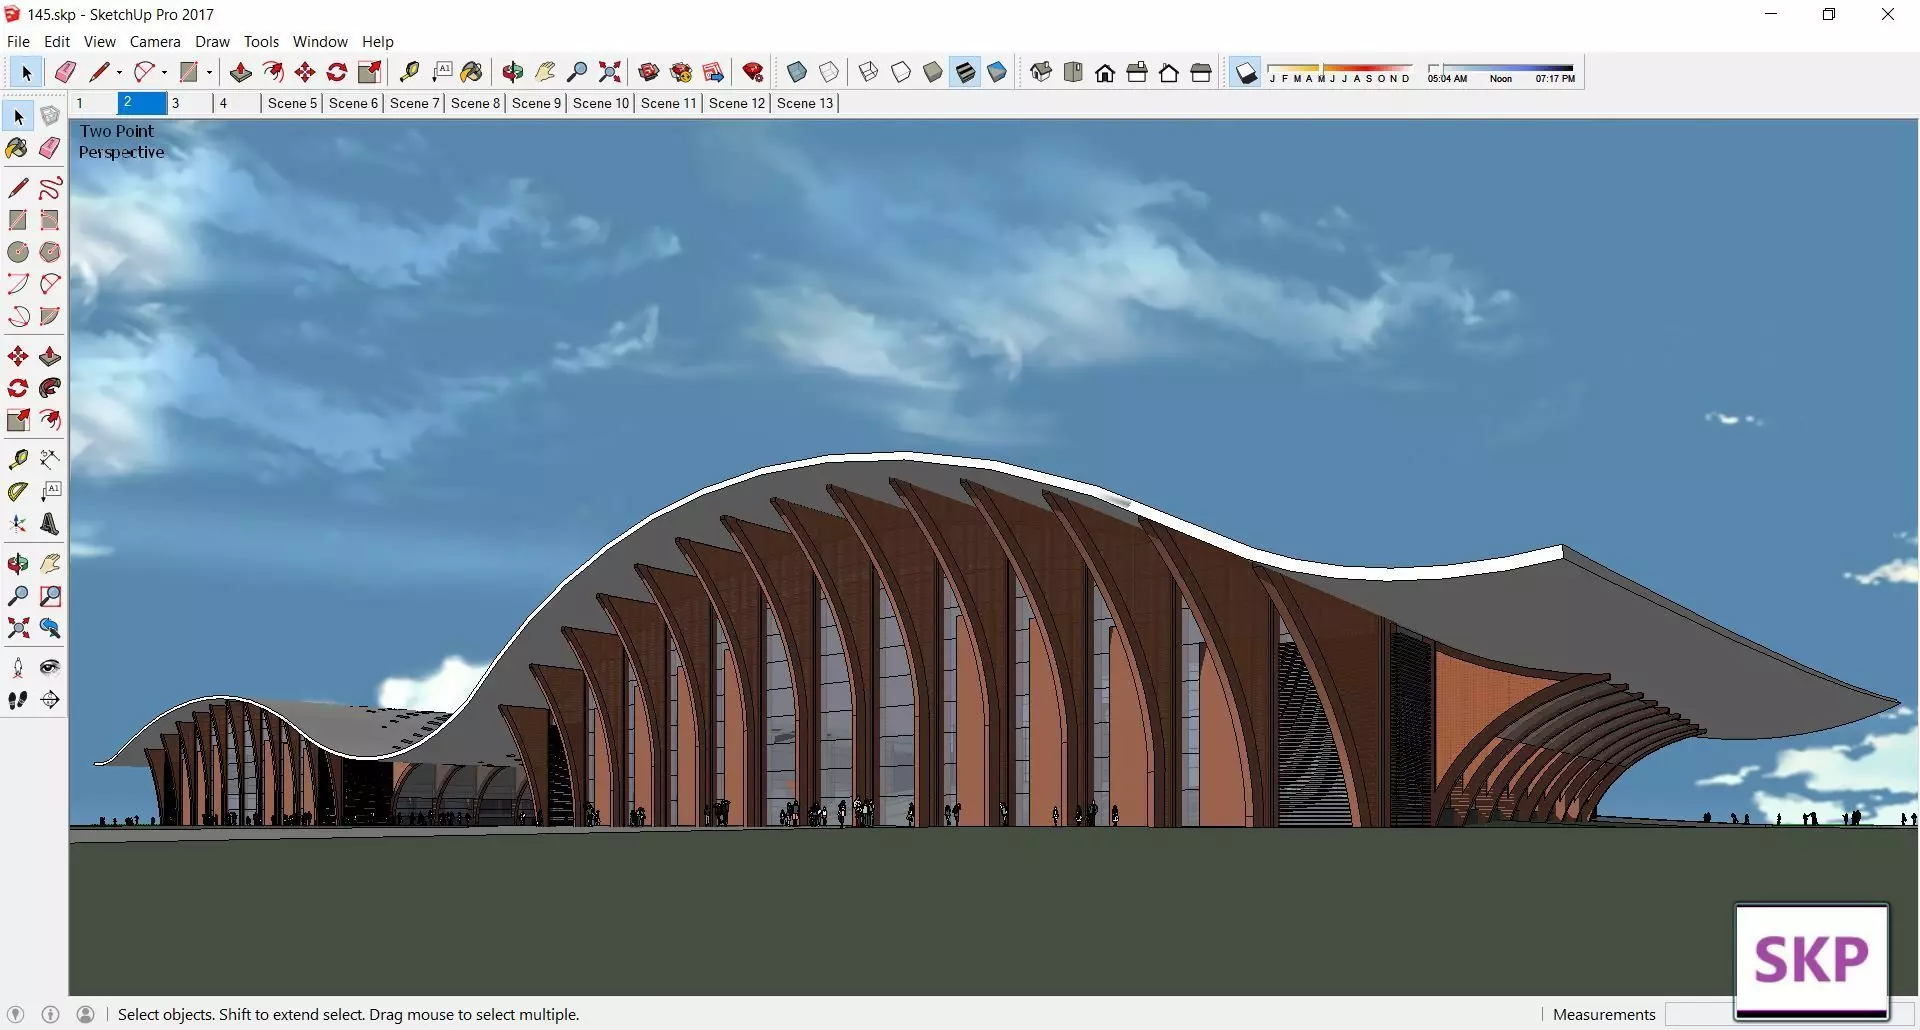This screenshot has width=1920, height=1030.
Task: Select the Section Plane tool
Action: tap(50, 699)
